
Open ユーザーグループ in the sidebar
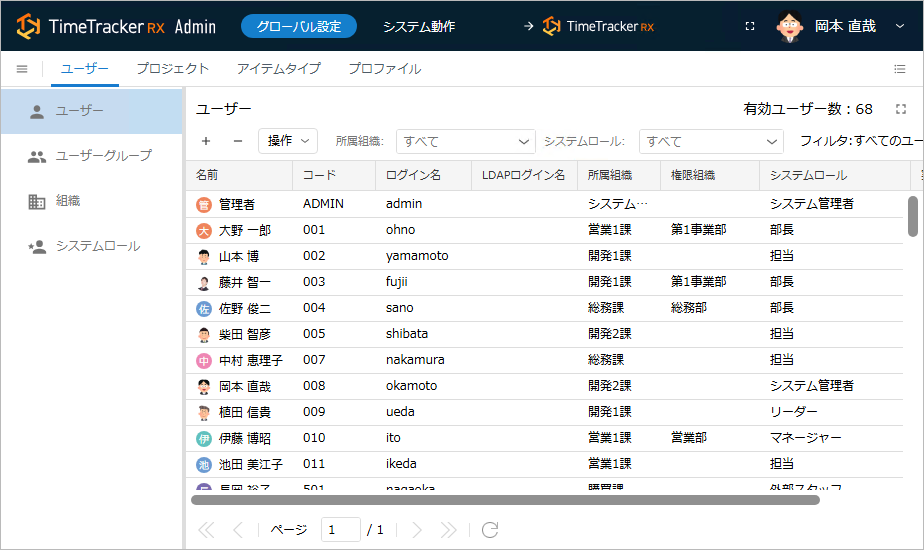[103, 156]
